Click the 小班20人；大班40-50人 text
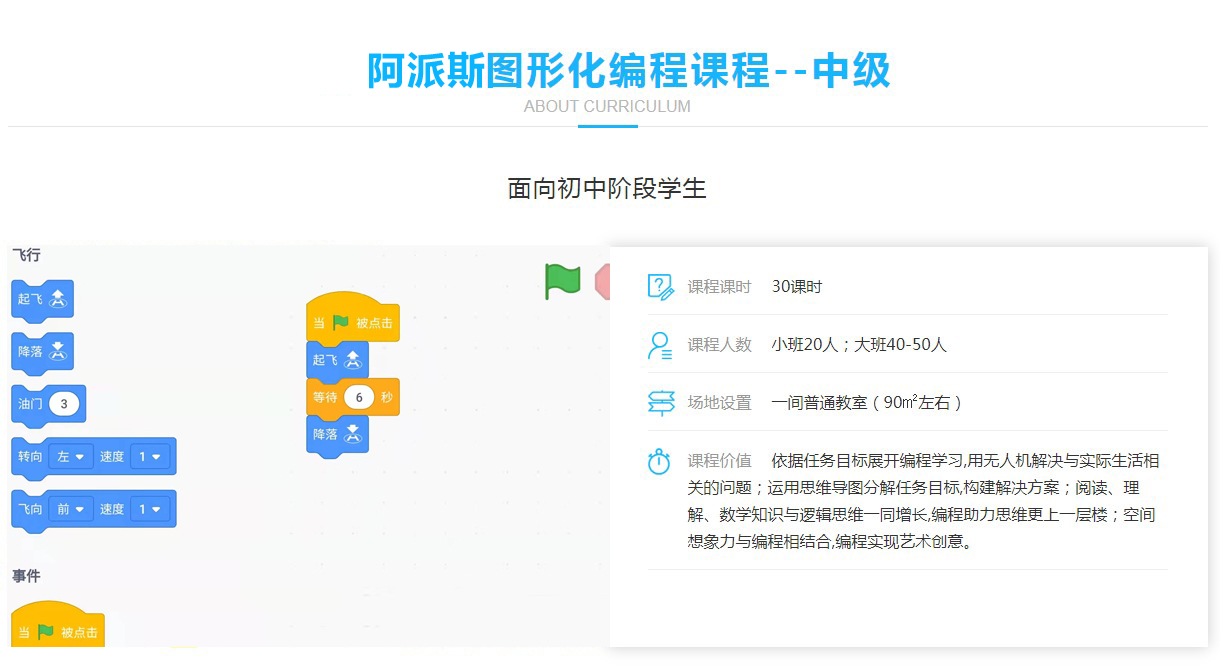 coord(859,345)
